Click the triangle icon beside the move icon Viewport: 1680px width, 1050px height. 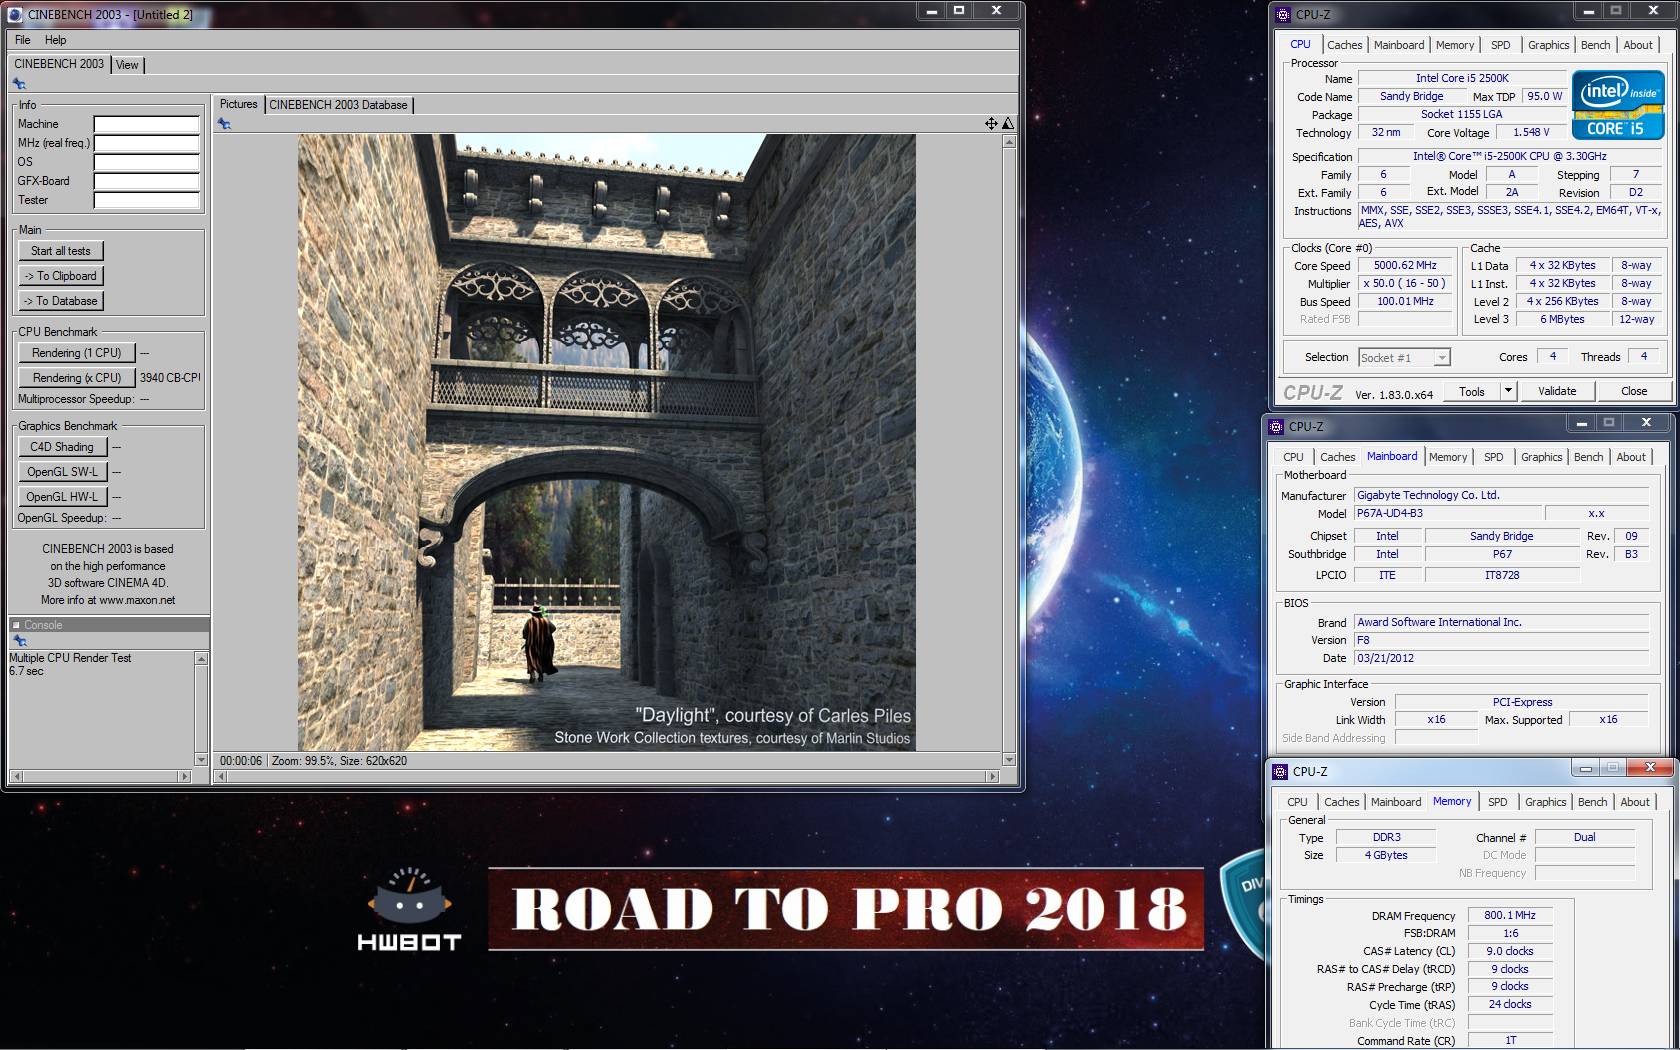1008,124
